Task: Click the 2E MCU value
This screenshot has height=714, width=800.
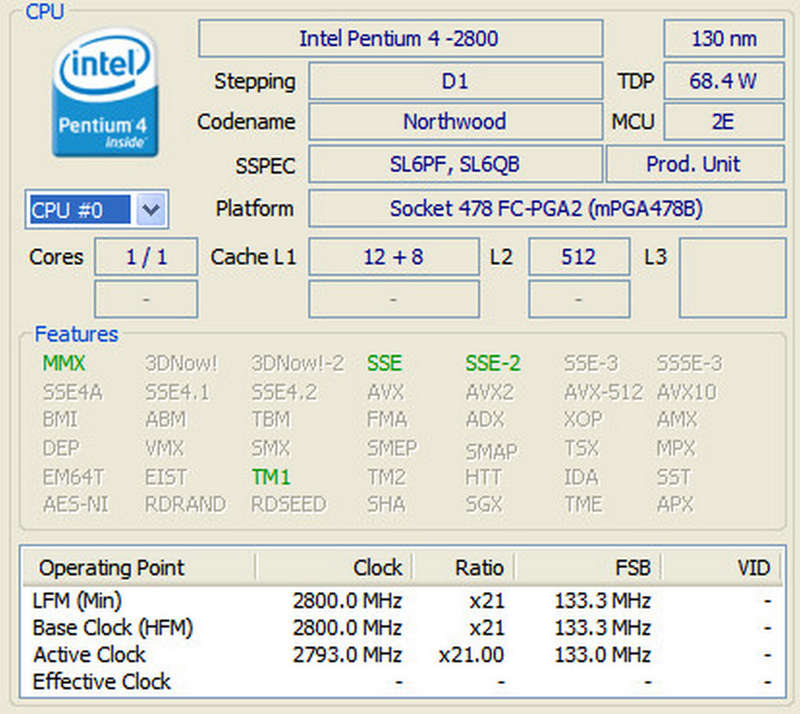Action: pos(723,121)
